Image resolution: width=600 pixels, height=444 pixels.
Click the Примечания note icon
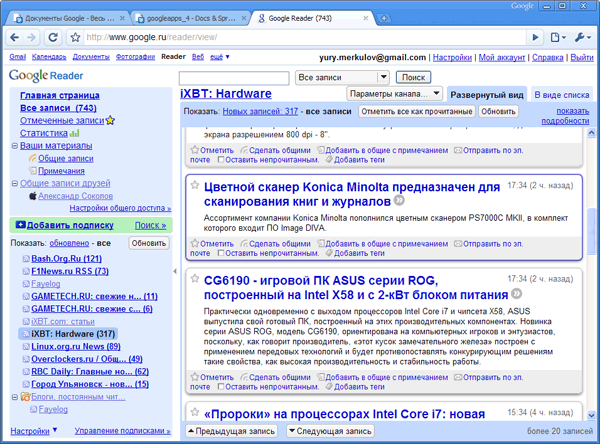(33, 171)
